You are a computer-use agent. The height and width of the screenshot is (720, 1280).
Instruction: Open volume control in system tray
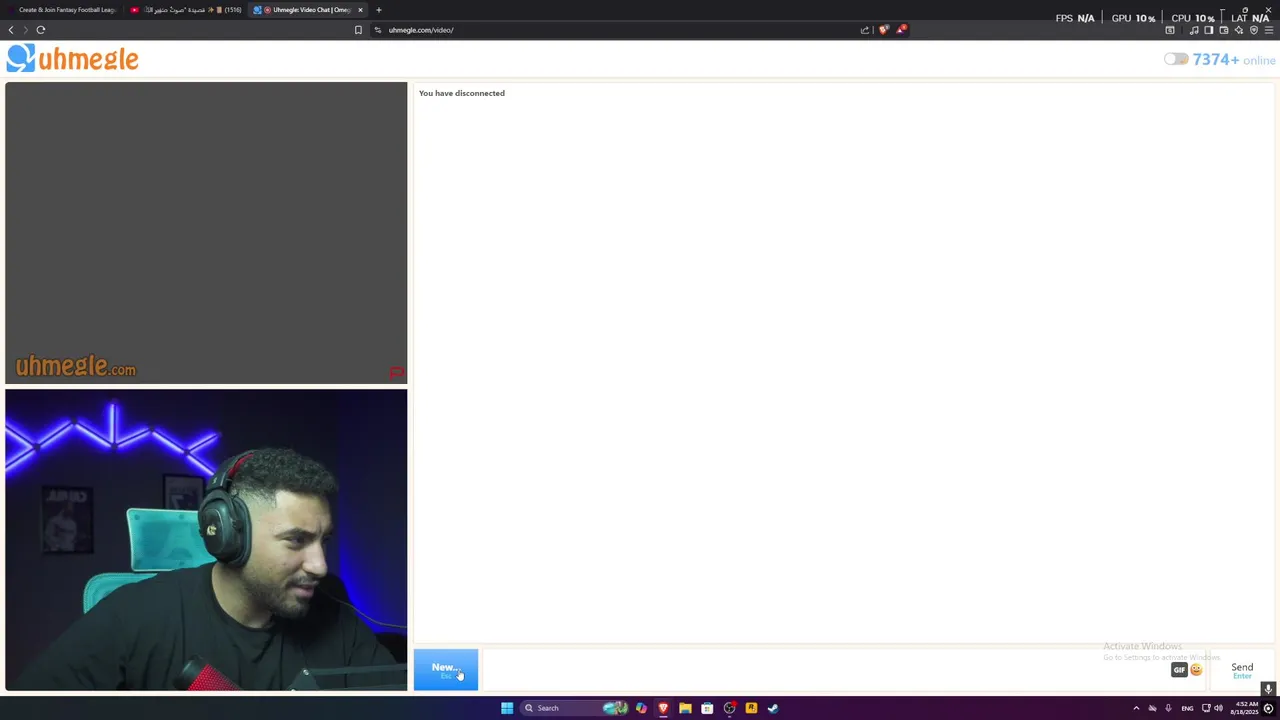pyautogui.click(x=1218, y=708)
